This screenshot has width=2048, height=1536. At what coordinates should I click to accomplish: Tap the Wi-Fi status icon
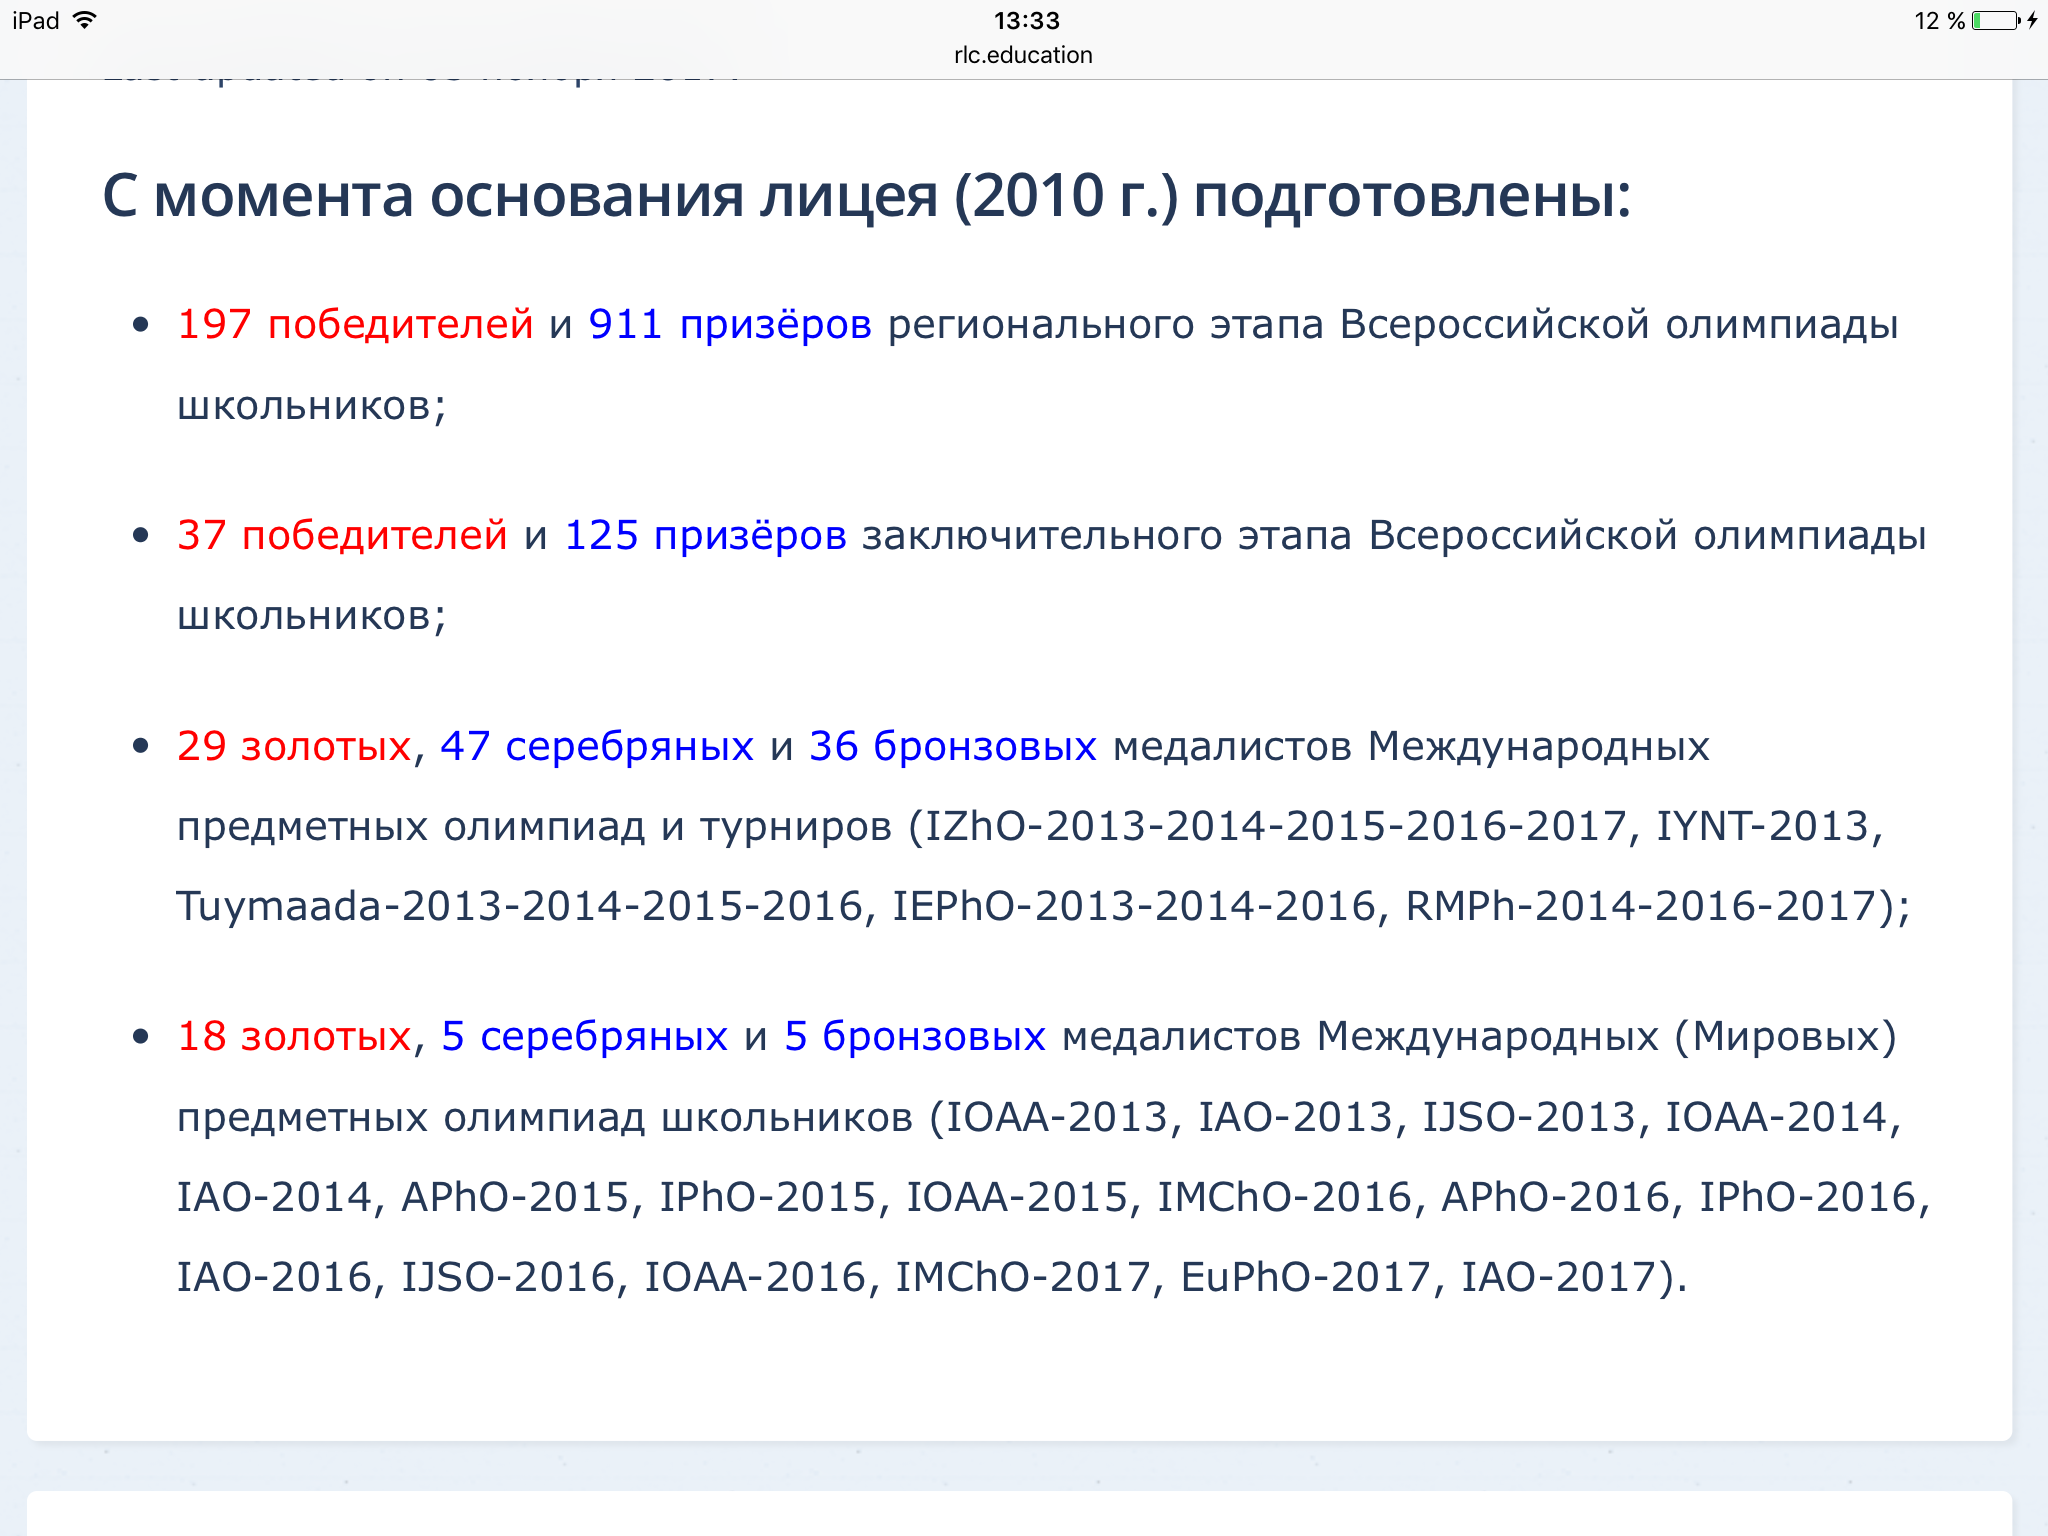click(x=85, y=20)
